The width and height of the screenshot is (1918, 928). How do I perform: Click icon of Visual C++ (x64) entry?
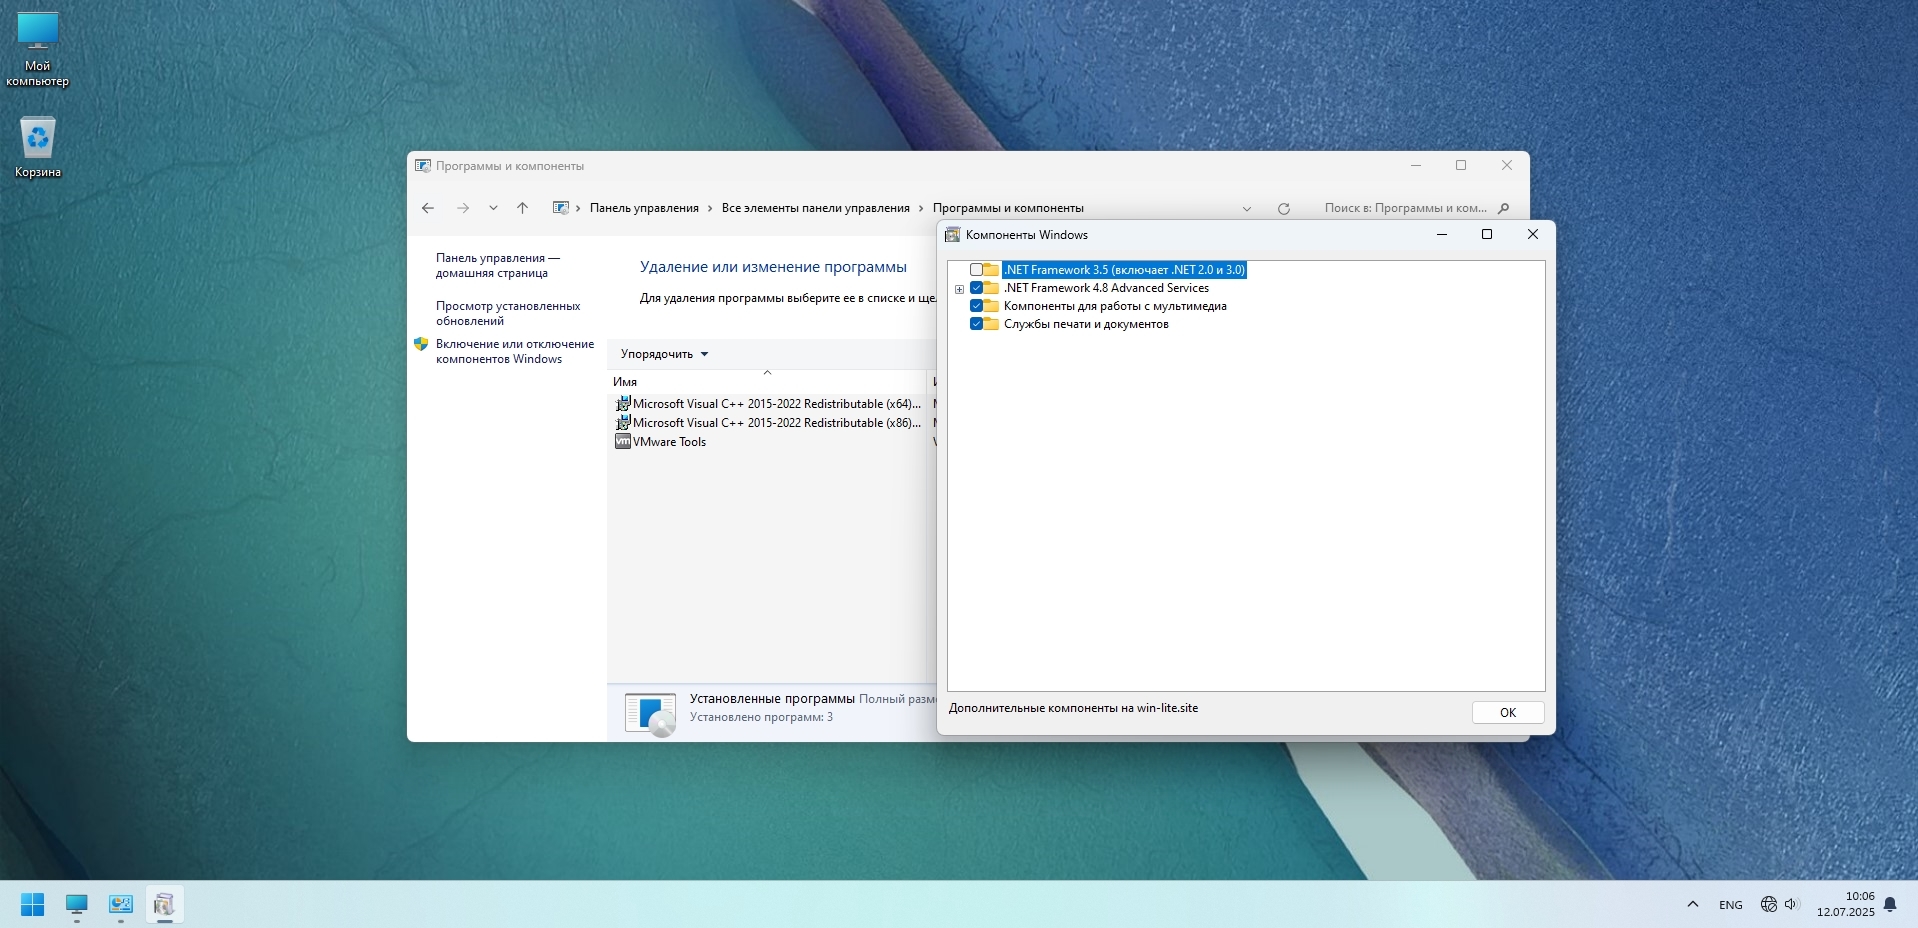[623, 404]
